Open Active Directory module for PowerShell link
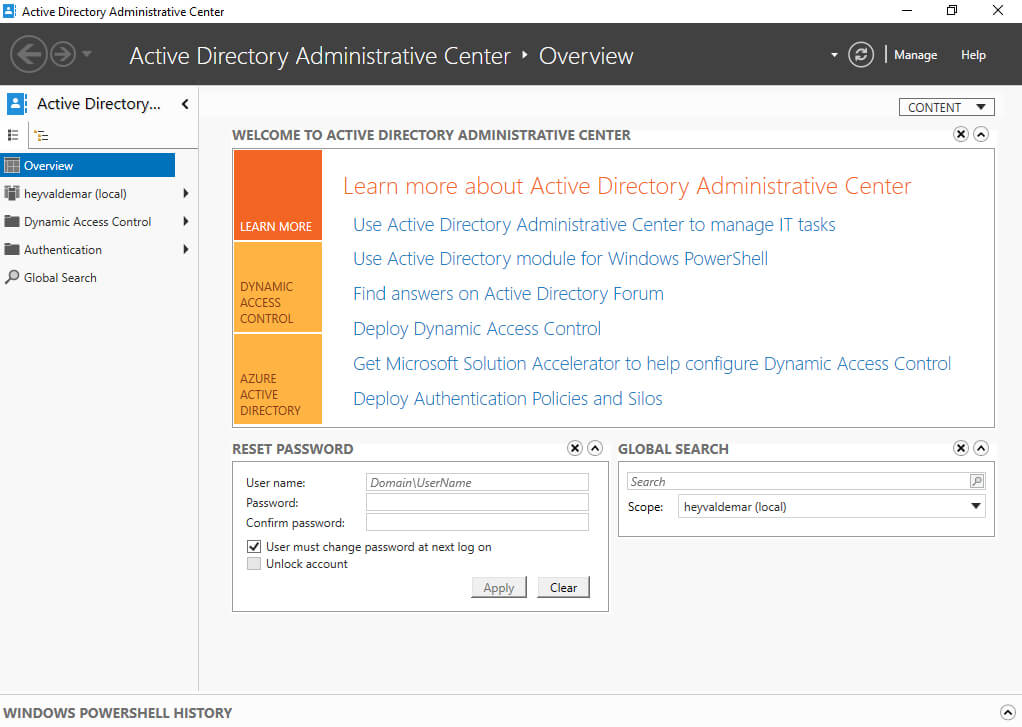The image size is (1022, 727). click(561, 259)
